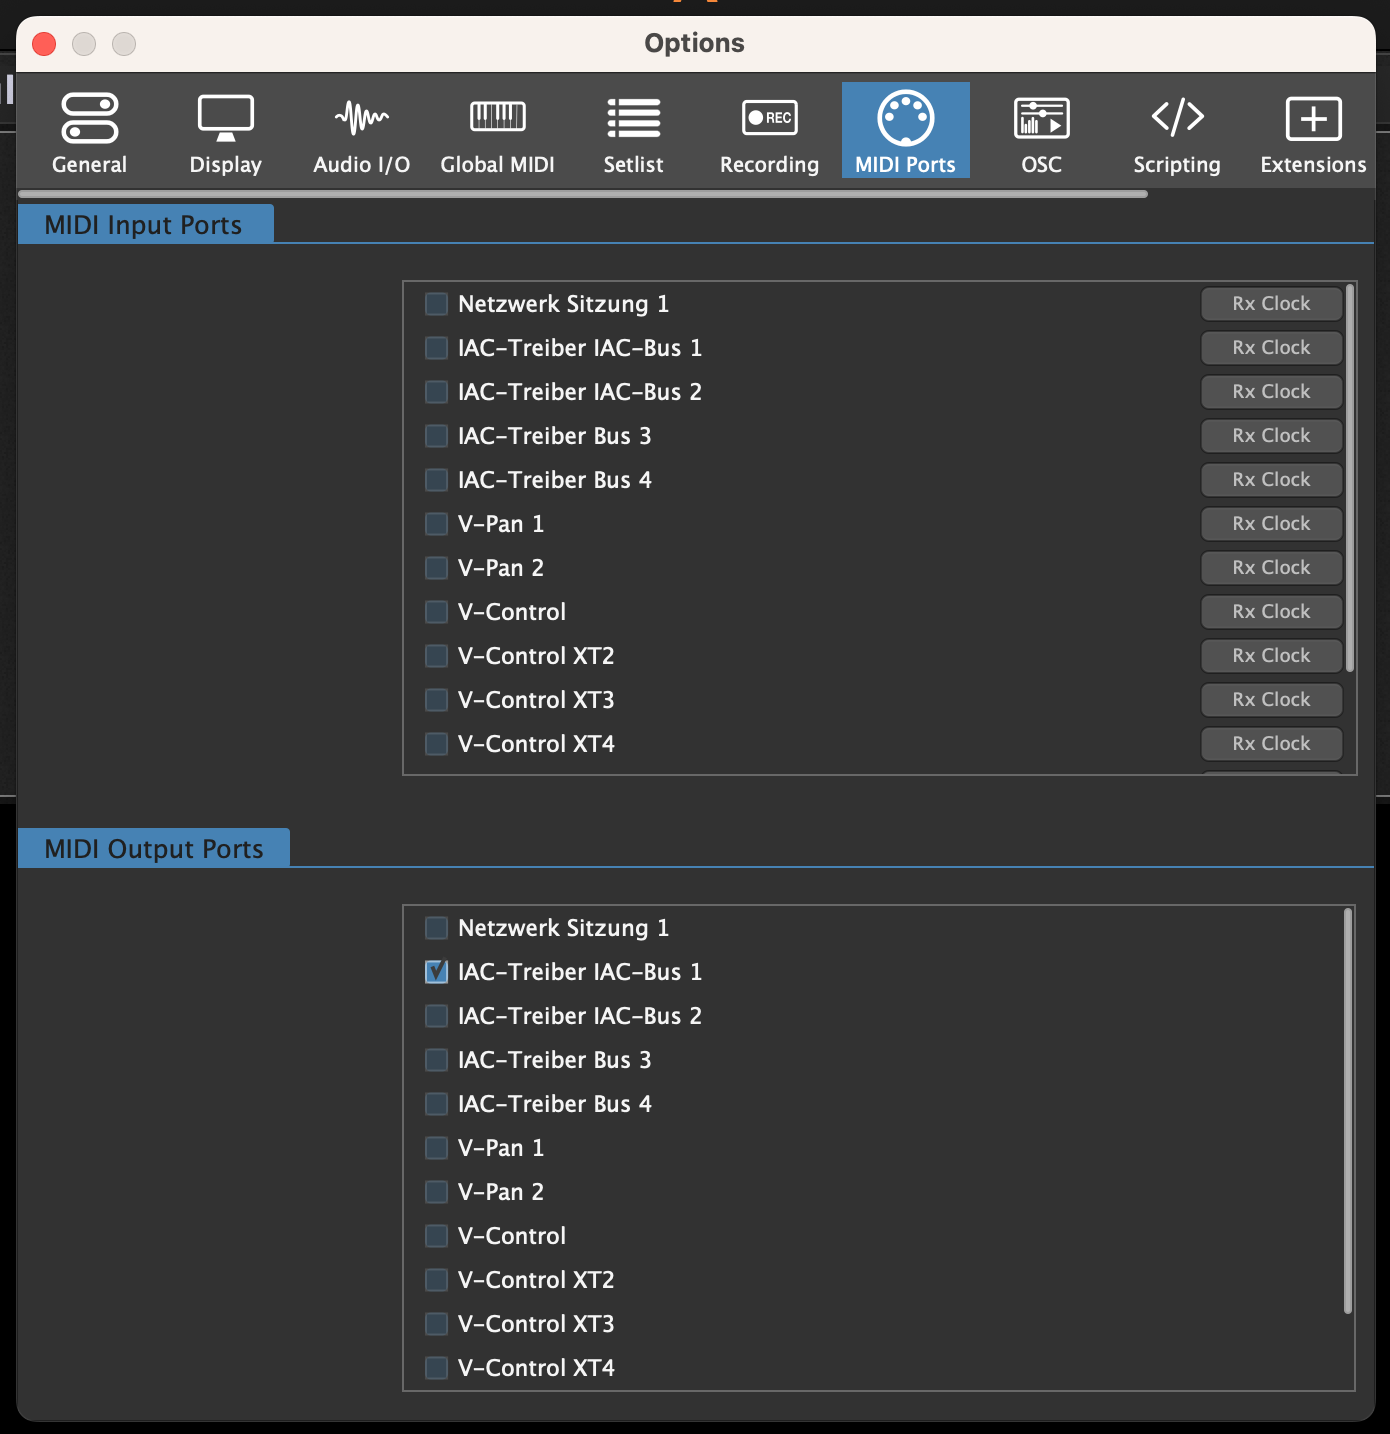This screenshot has height=1434, width=1390.
Task: Click the options tab bar horizontal scrollbar
Action: coord(583,194)
